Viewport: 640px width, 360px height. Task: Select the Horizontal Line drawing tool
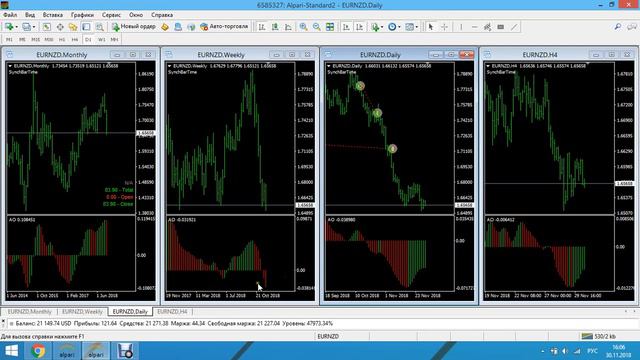474,27
